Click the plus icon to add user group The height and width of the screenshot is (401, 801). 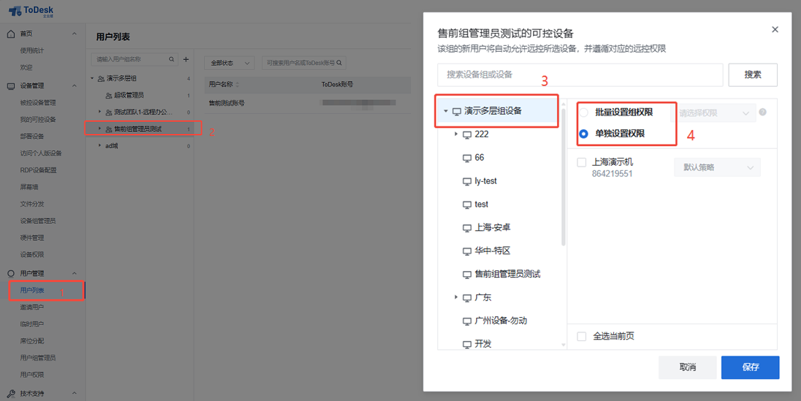[x=186, y=59]
